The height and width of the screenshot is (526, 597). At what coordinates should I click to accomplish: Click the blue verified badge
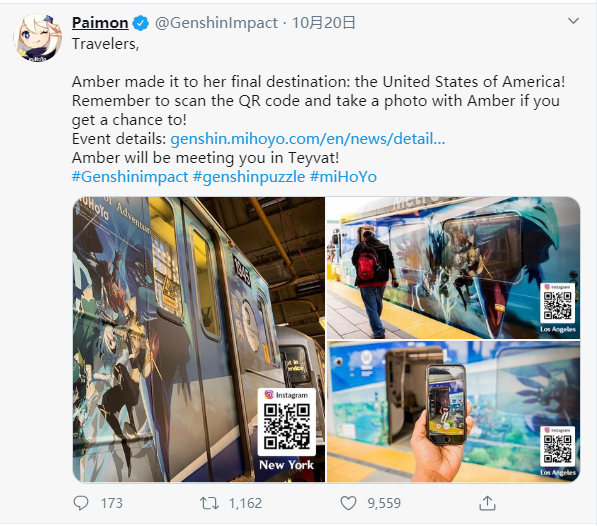pyautogui.click(x=140, y=23)
